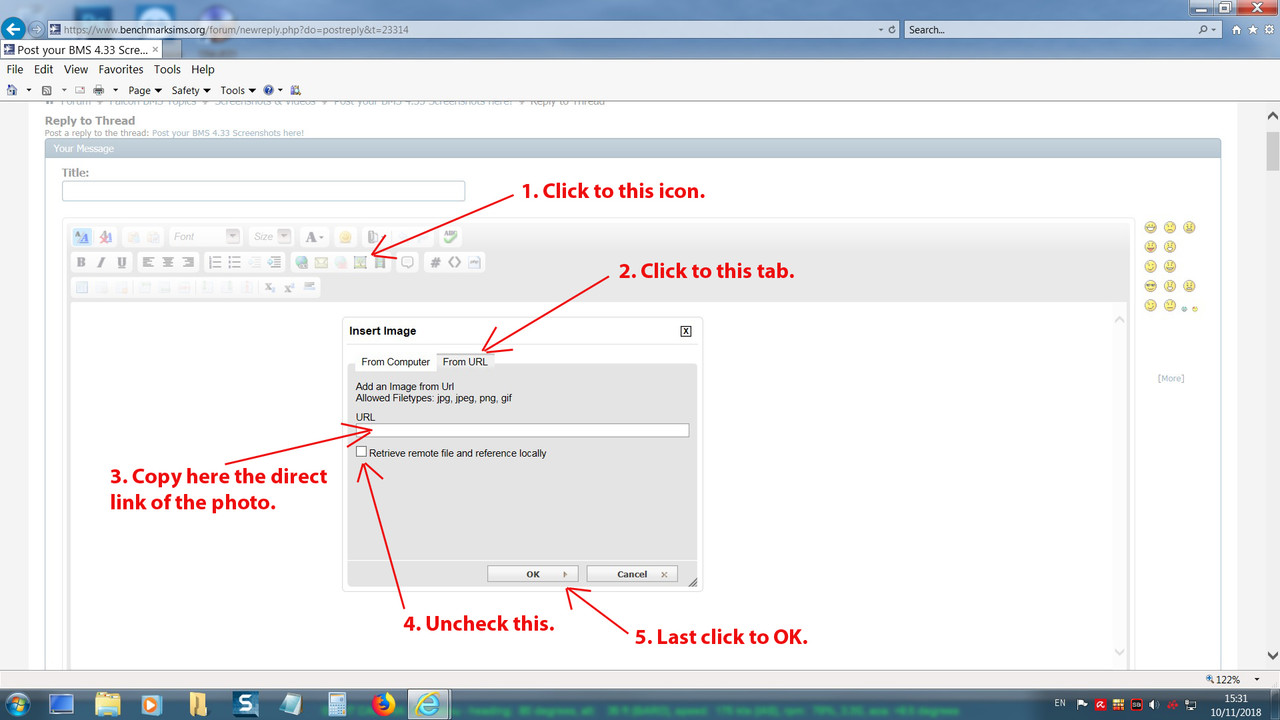1280x720 pixels.
Task: Click the Internet Explorer back arrow button
Action: [x=15, y=30]
